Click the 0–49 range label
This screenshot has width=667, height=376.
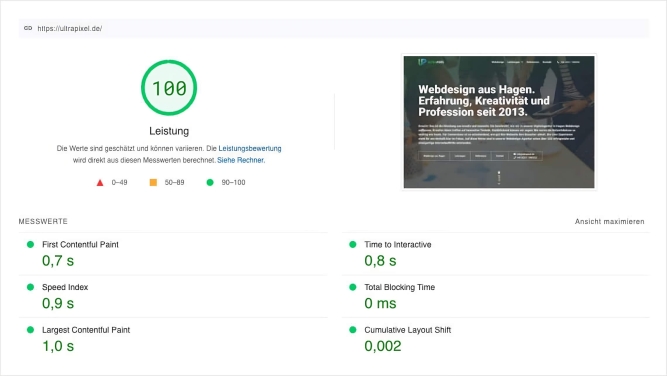click(120, 182)
